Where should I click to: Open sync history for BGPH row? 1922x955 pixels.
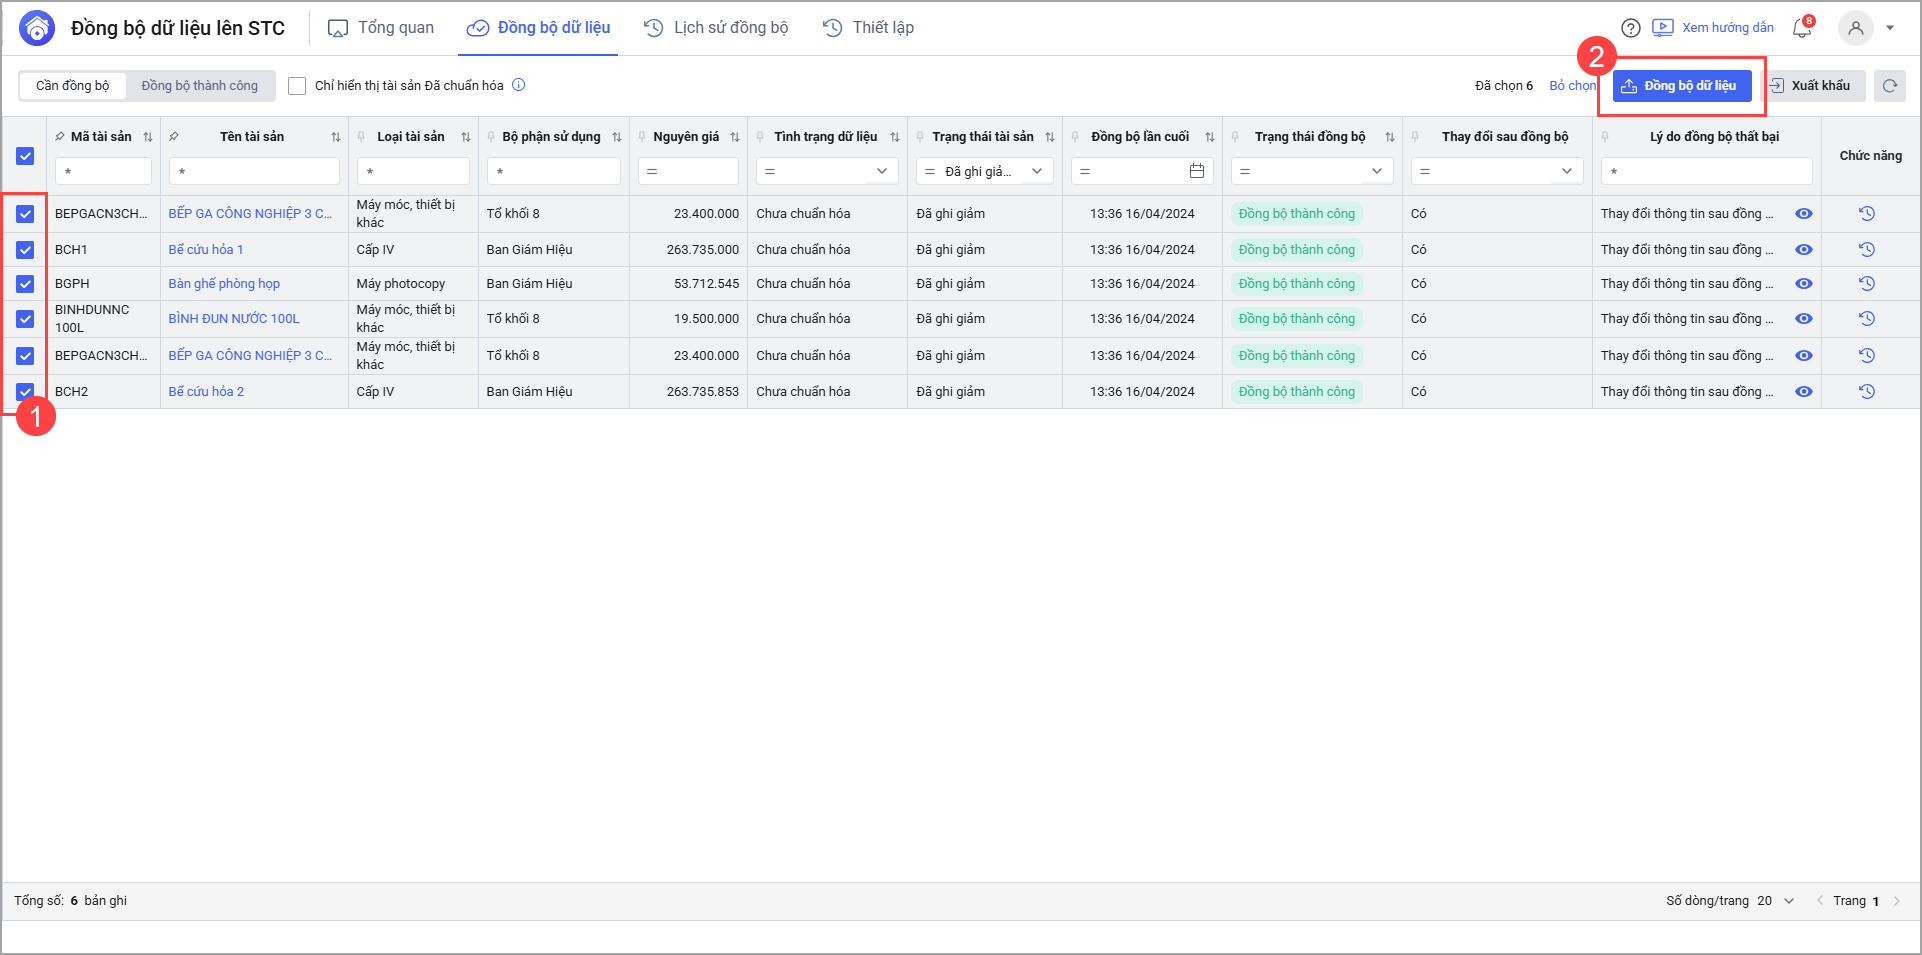click(x=1866, y=284)
